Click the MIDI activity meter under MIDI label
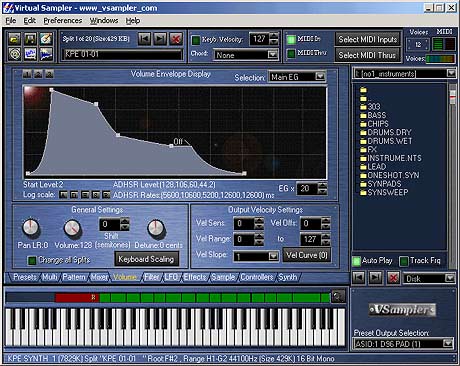This screenshot has height=366, width=460. [x=443, y=44]
